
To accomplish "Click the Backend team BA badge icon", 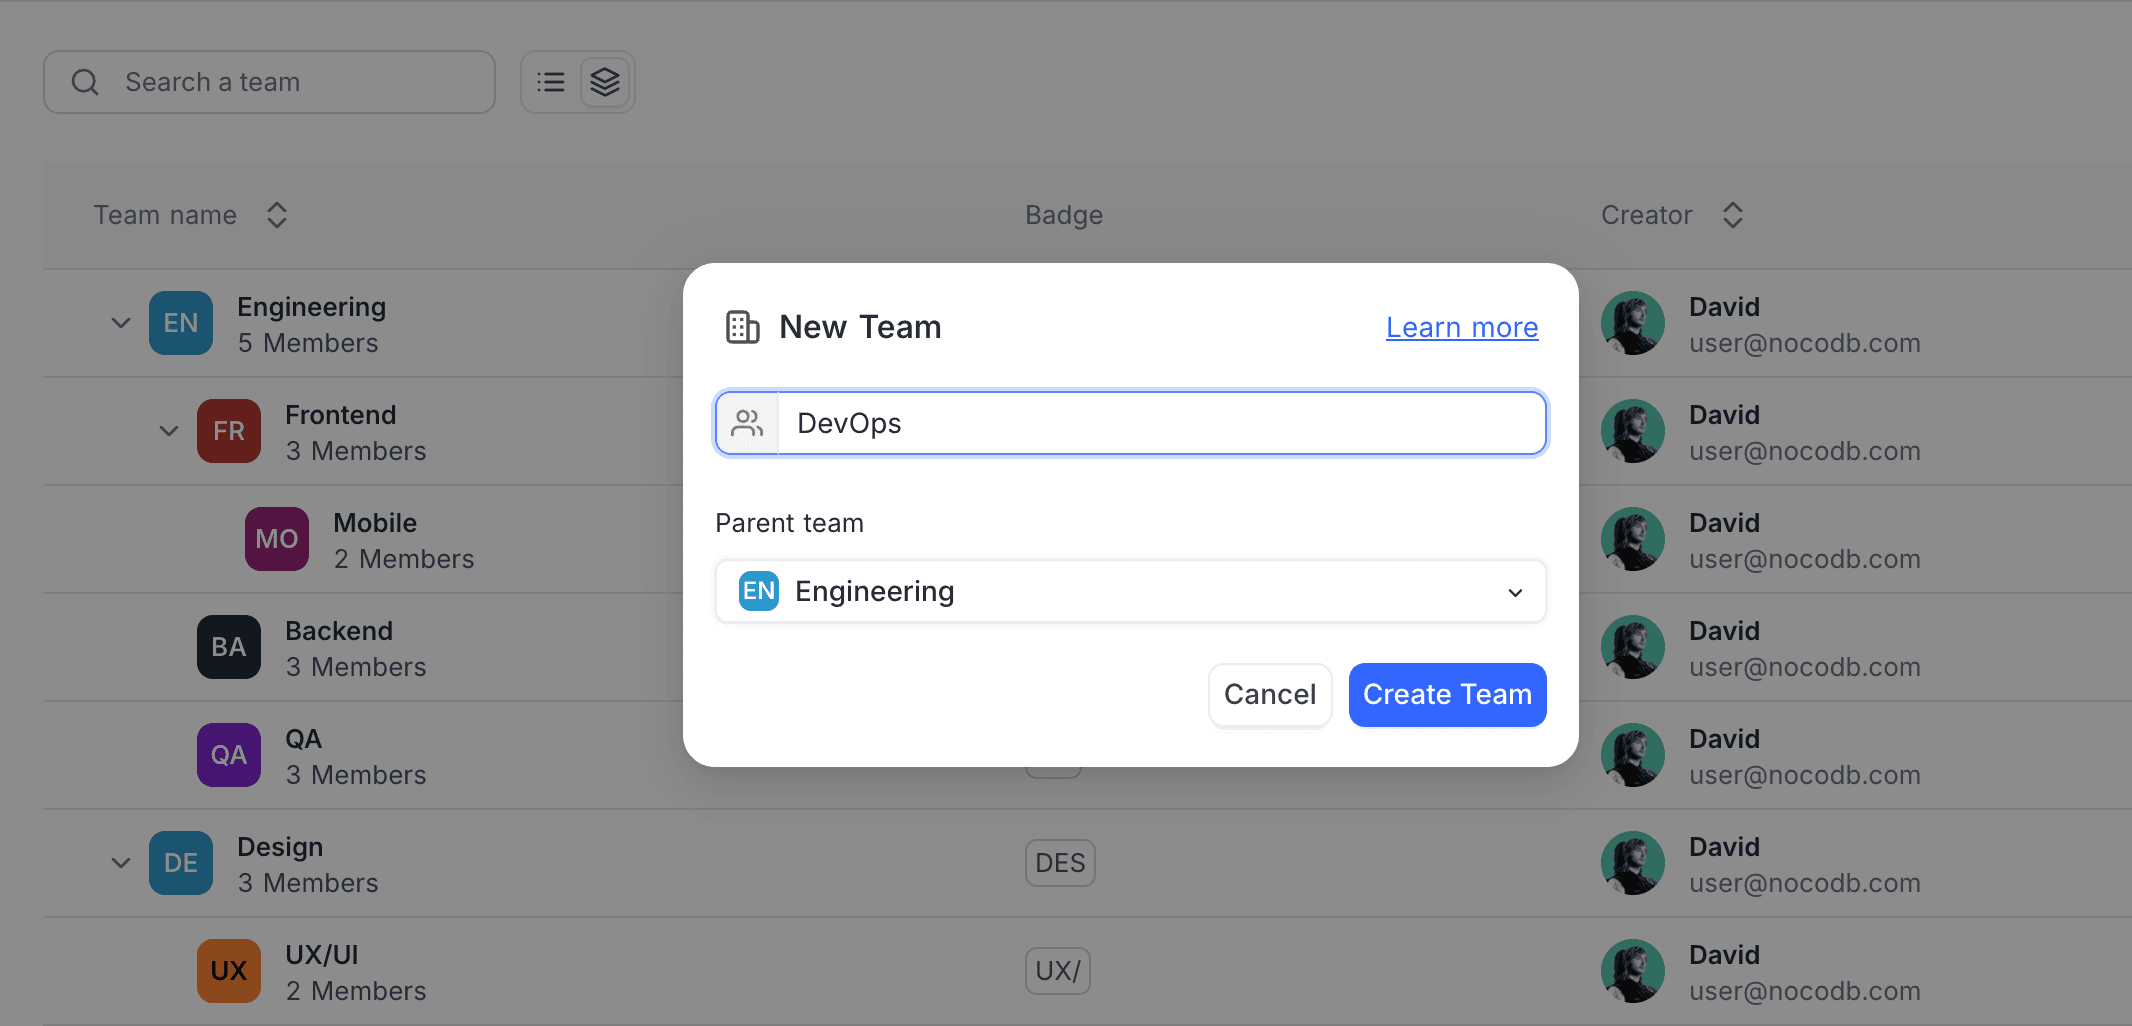I will click(x=229, y=647).
